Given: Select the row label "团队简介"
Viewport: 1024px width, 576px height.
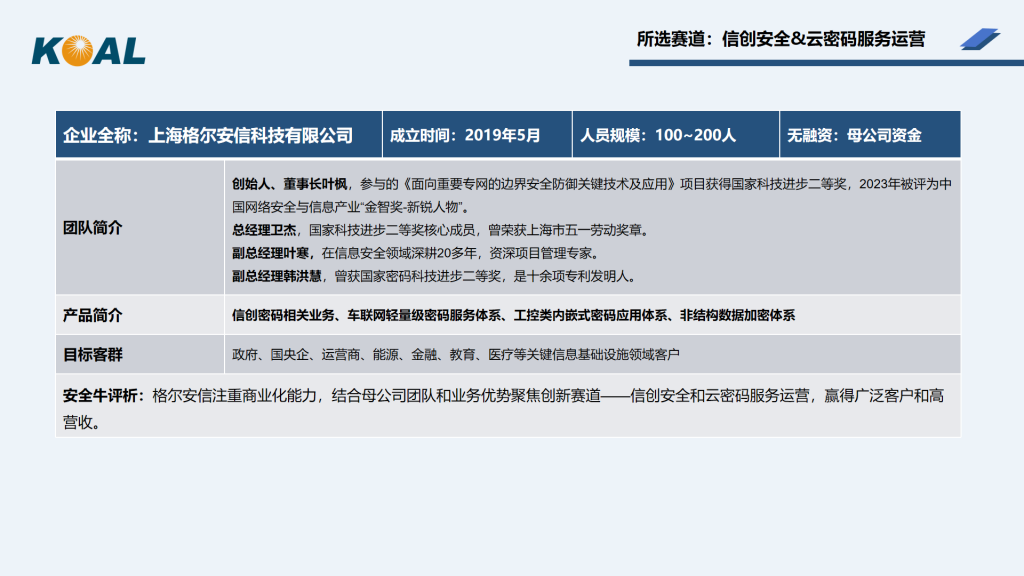Looking at the screenshot, I should coord(92,228).
